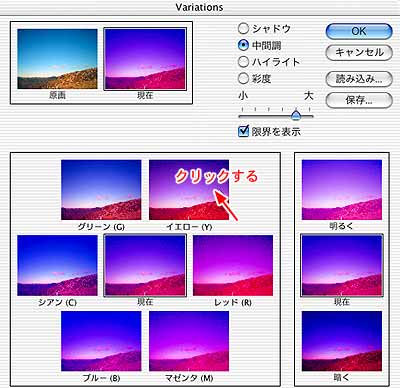Click the 原画 original image thumbnail
This screenshot has height=388, width=400.
[x=57, y=59]
